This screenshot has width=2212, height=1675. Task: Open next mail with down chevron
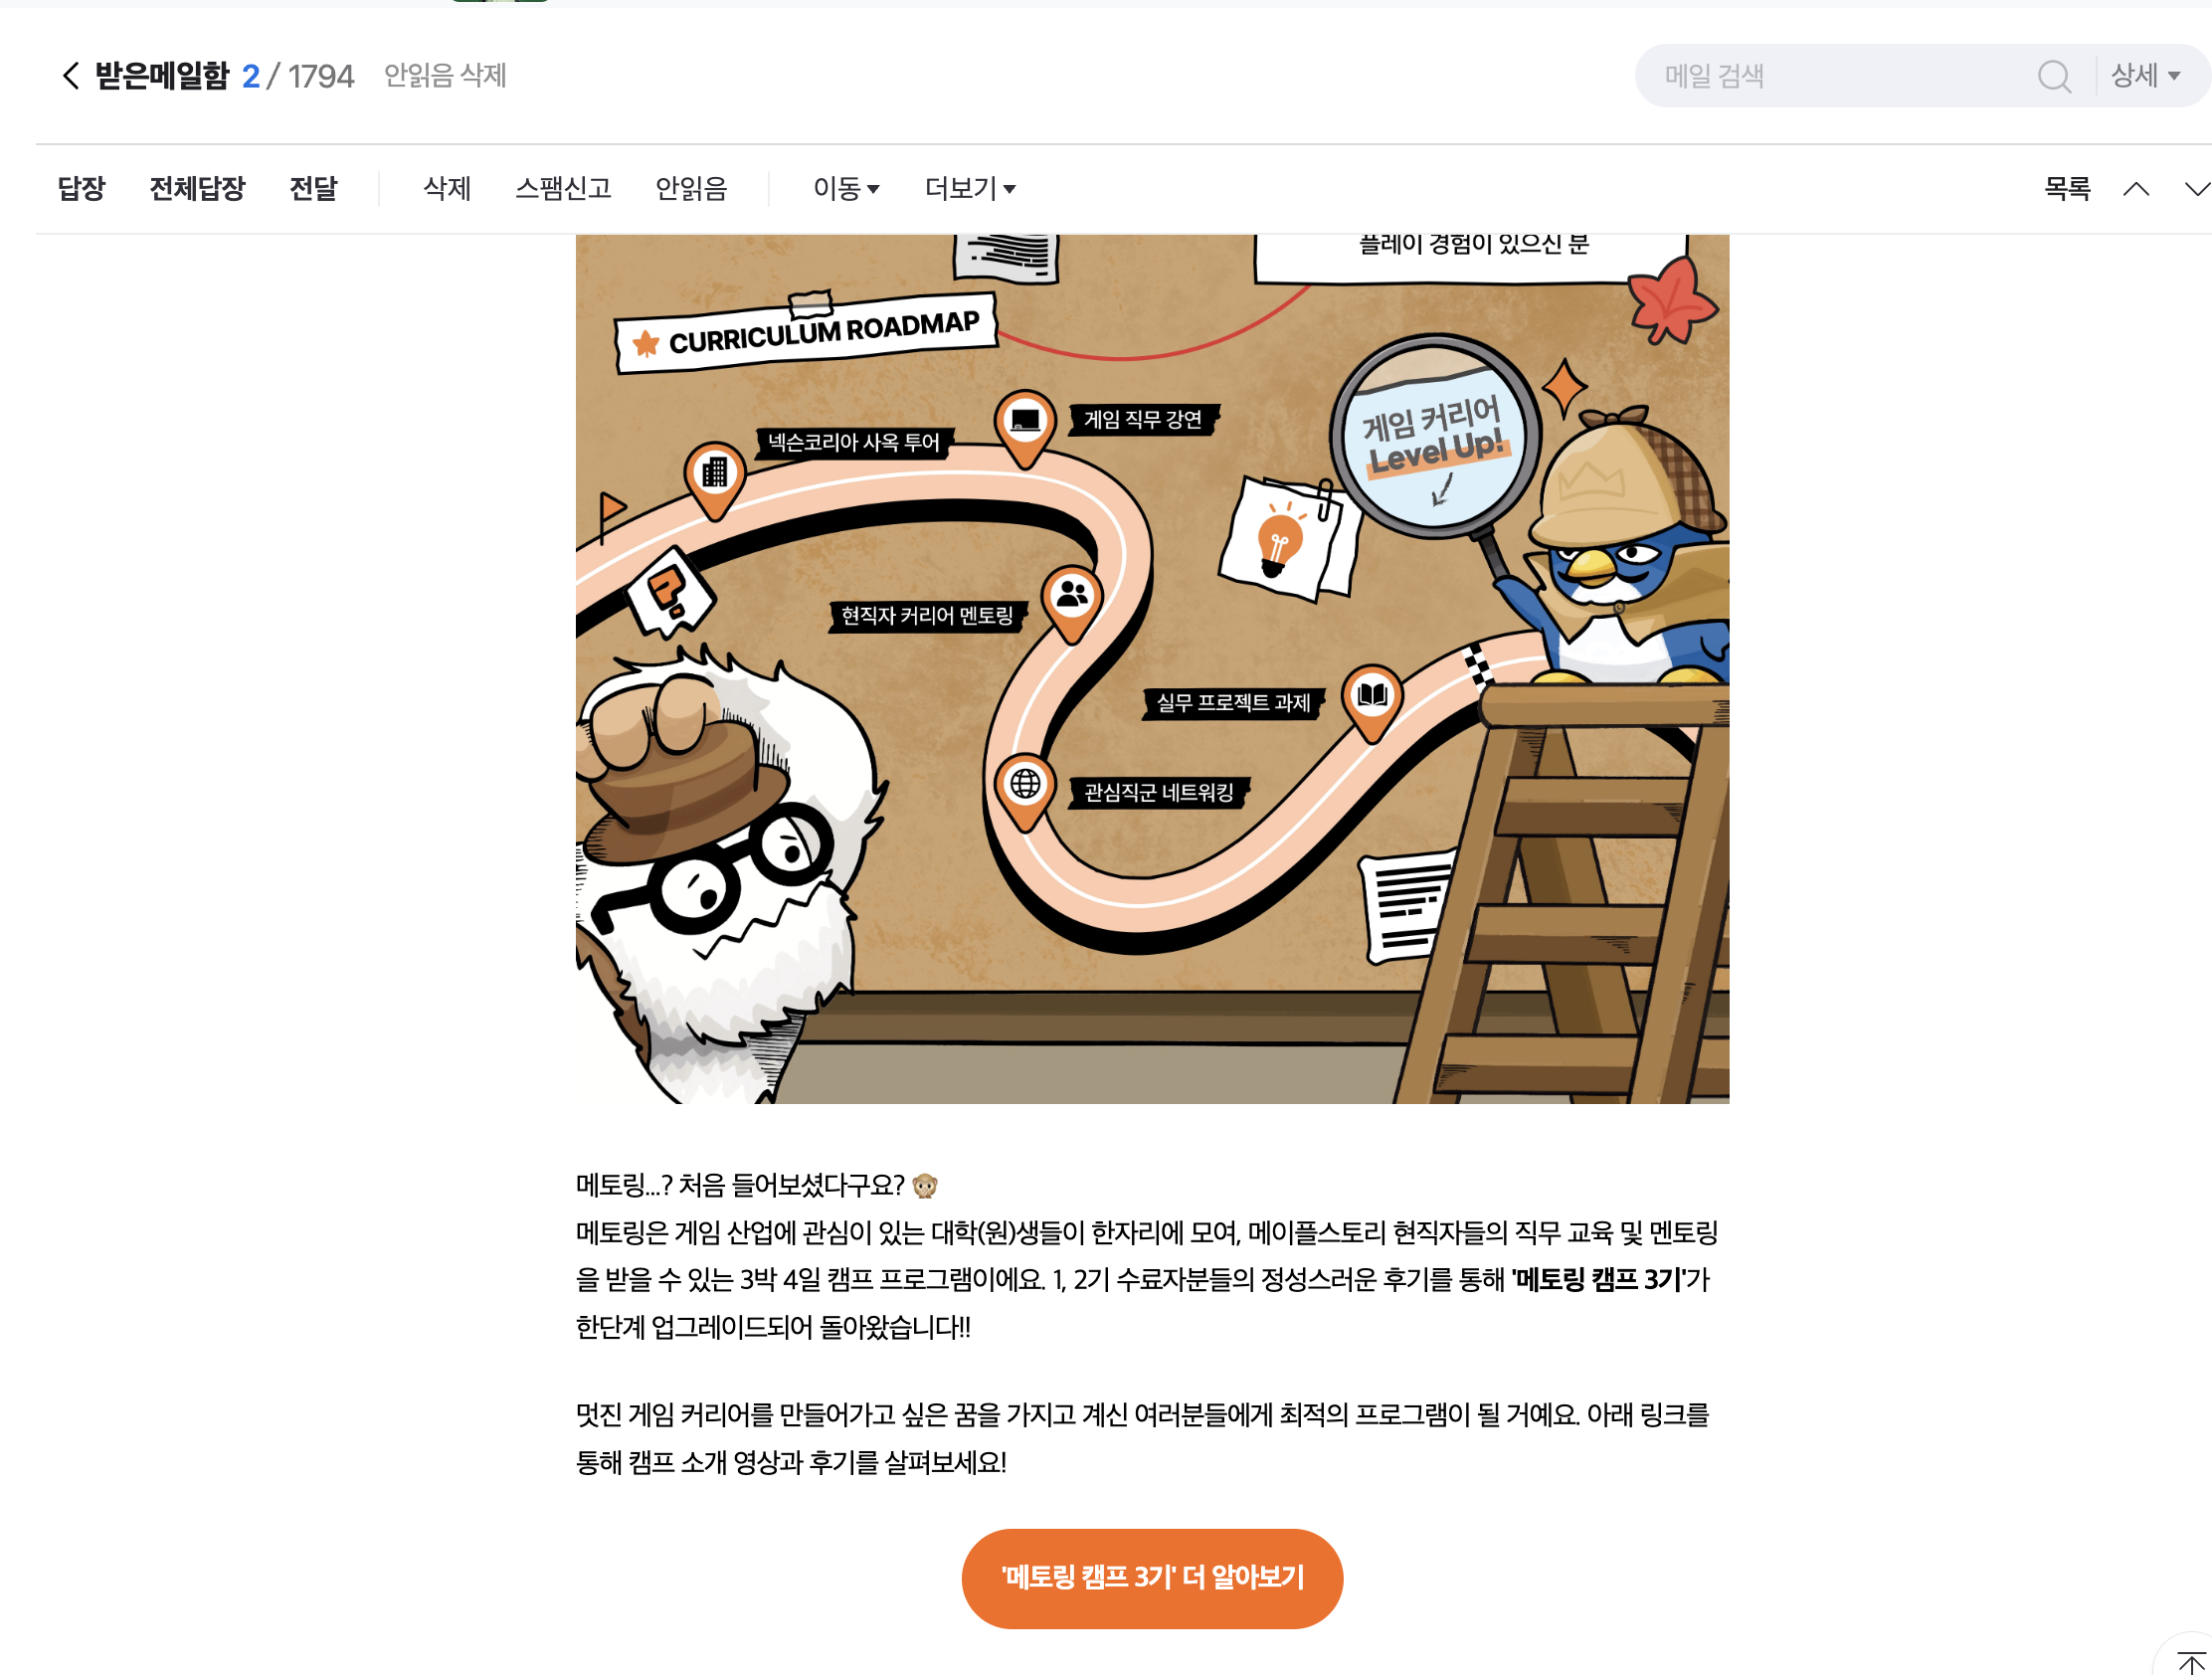pyautogui.click(x=2196, y=189)
